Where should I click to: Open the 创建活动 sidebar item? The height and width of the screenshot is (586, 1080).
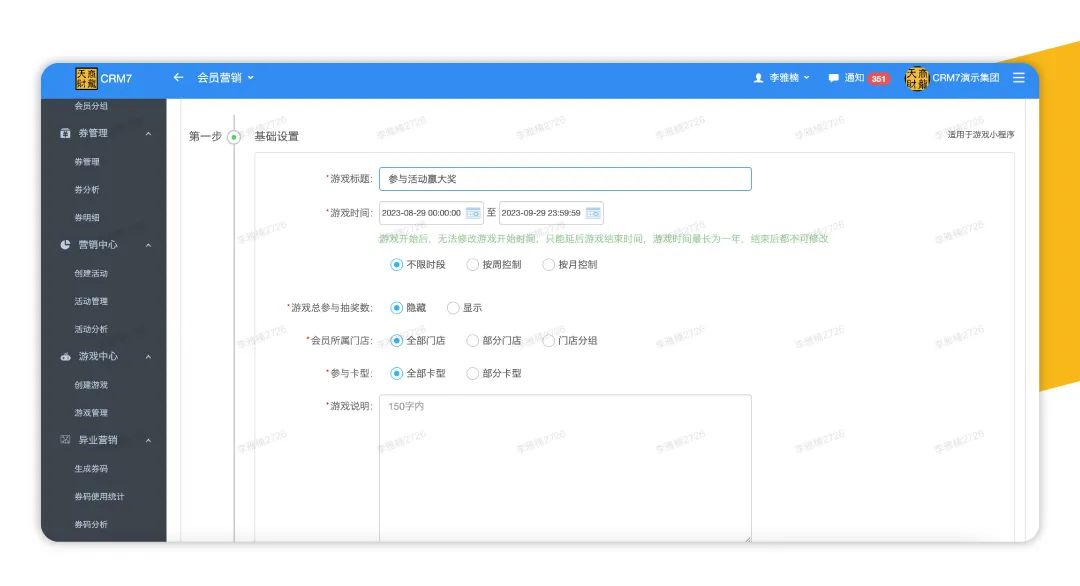tap(91, 273)
